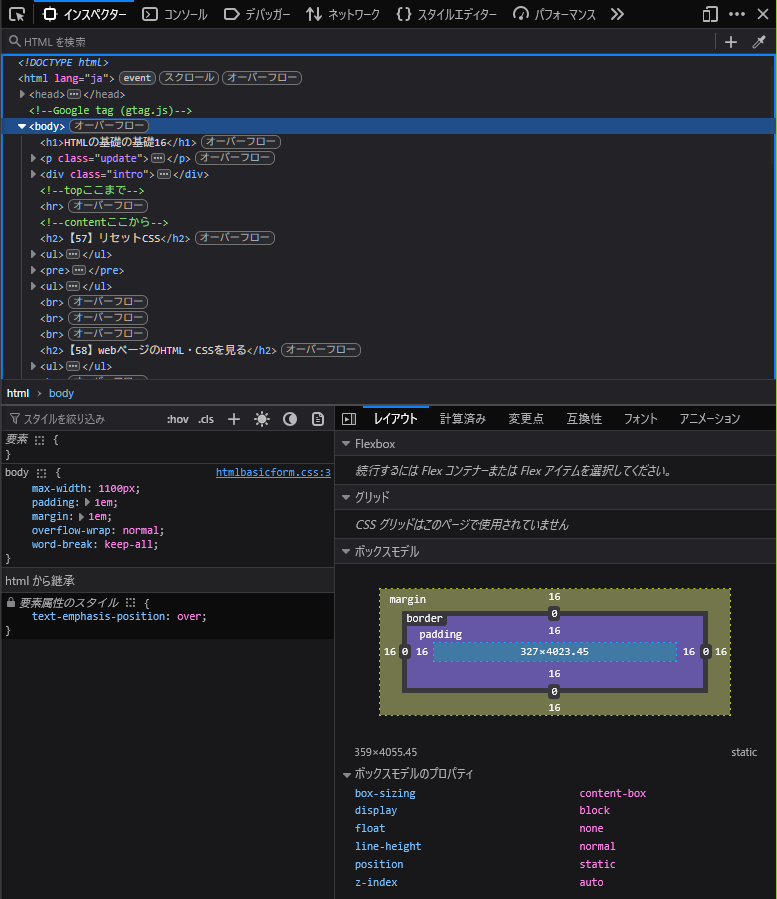
Task: Collapse the Flexbox section
Action: pos(346,444)
